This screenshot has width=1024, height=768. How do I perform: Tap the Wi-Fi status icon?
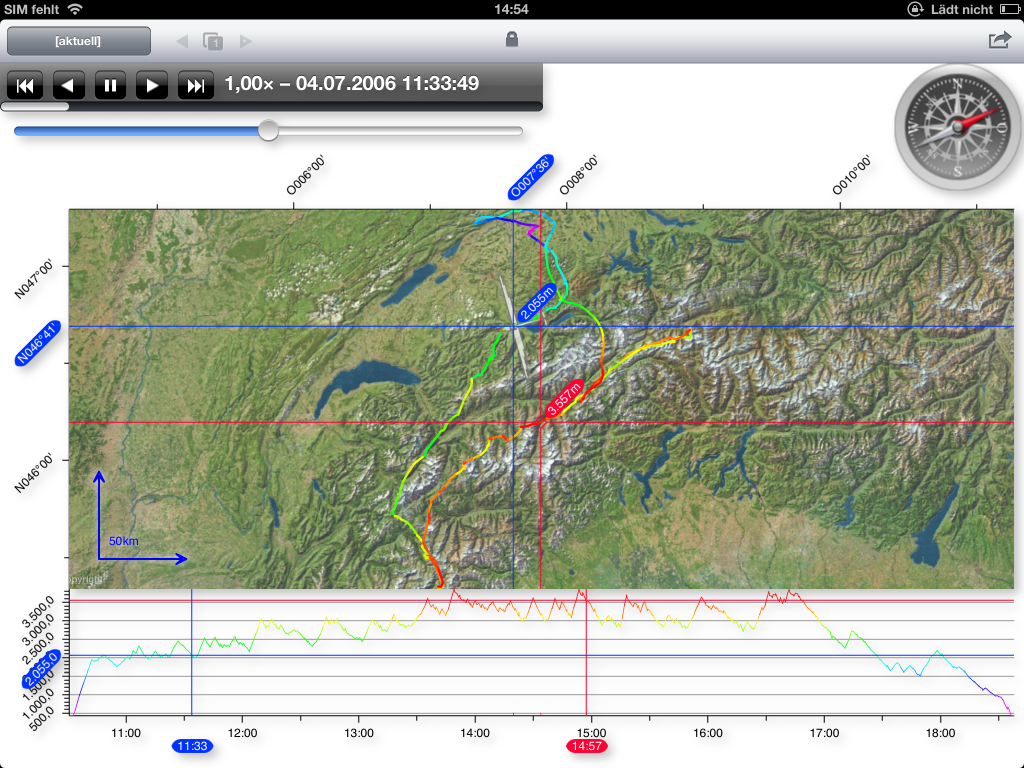point(76,9)
